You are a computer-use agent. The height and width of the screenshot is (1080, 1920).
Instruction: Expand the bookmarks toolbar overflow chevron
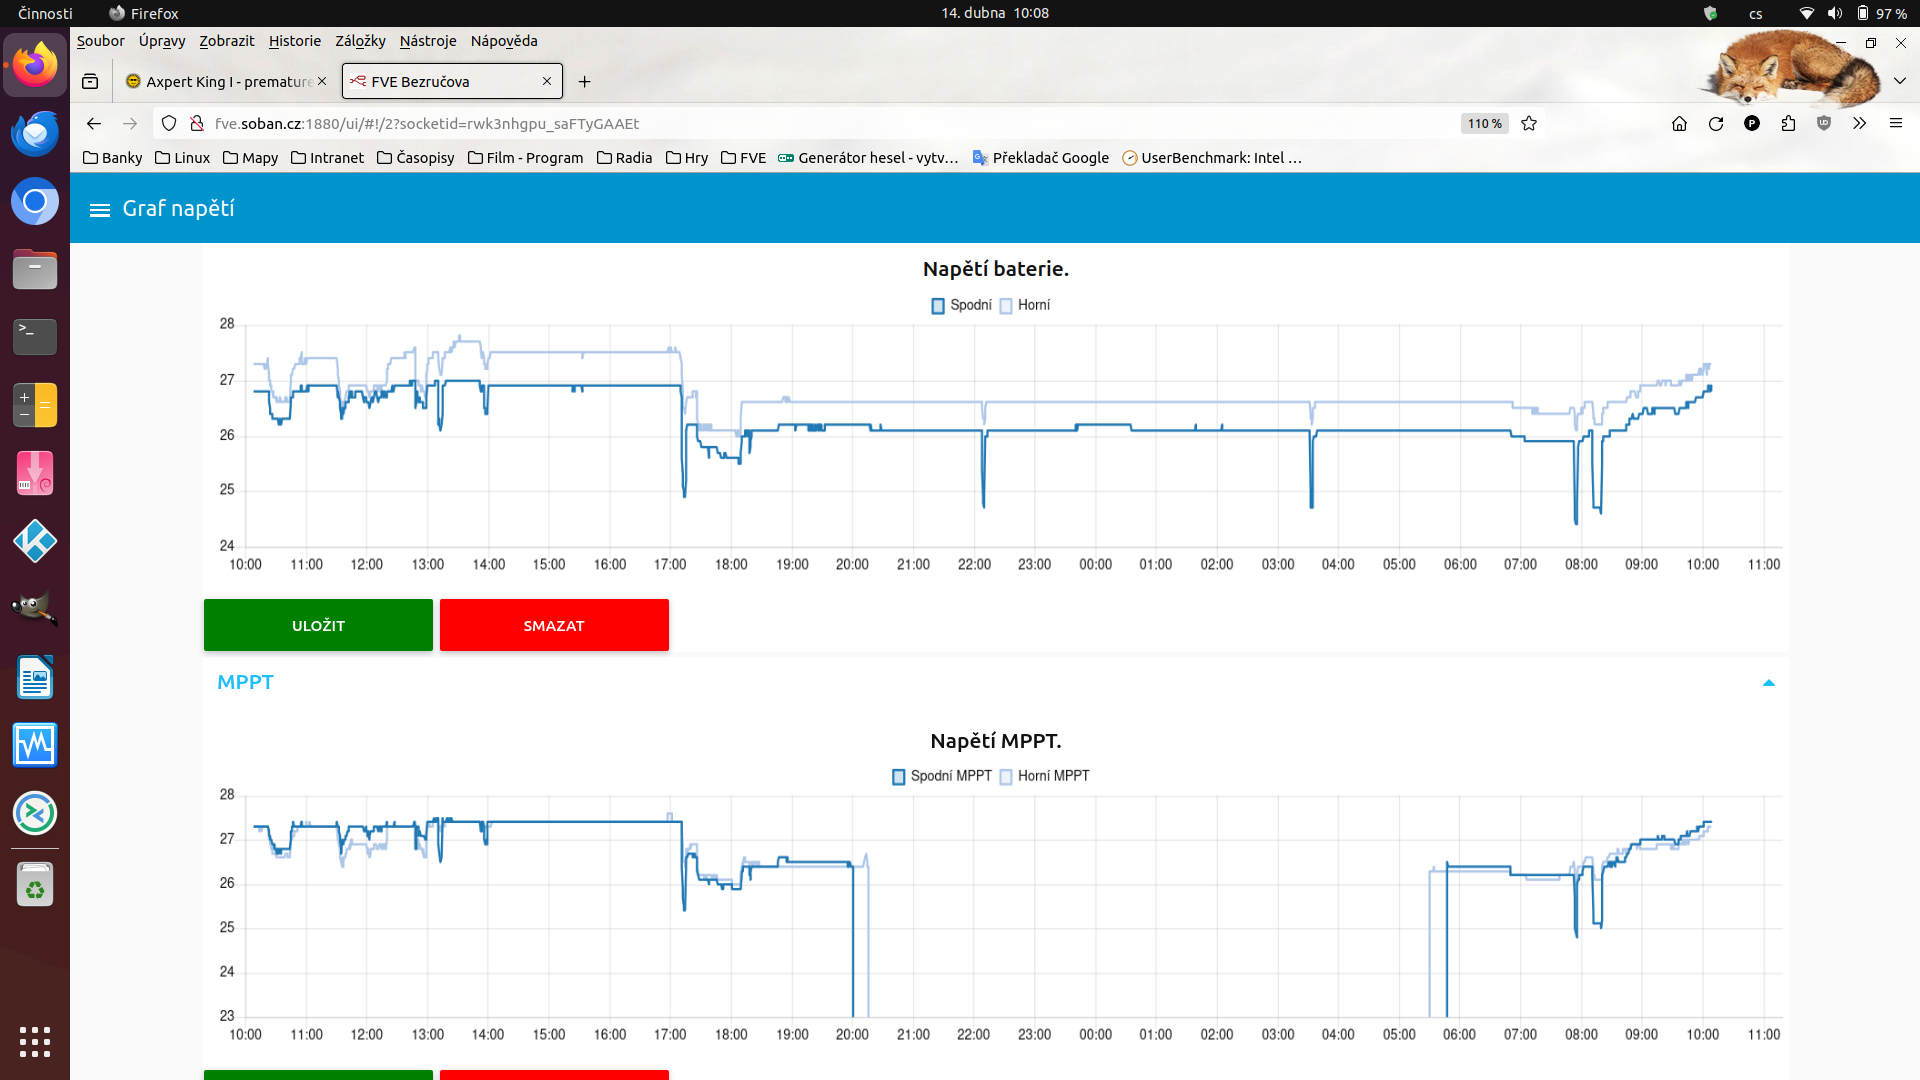(x=1859, y=124)
